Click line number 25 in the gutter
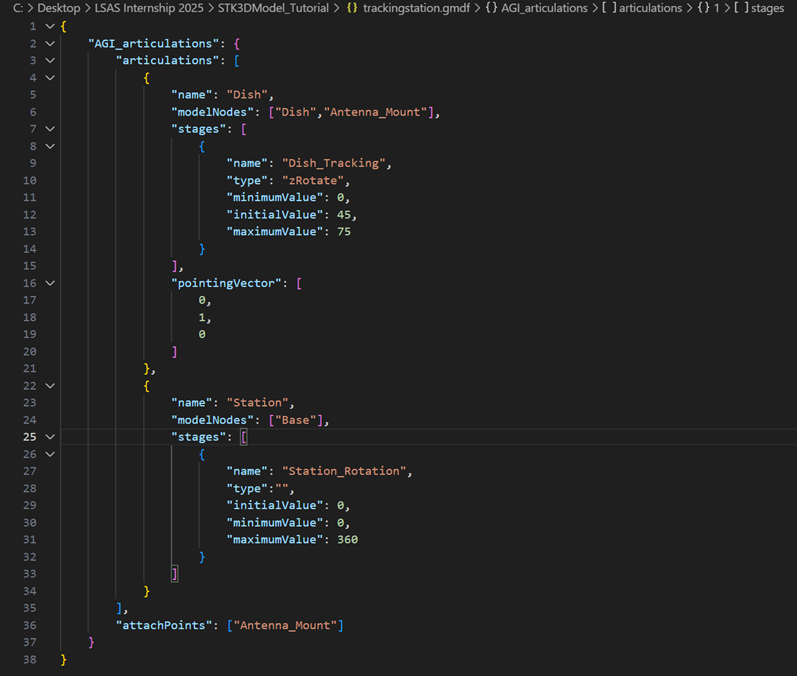This screenshot has height=676, width=797. coord(29,437)
